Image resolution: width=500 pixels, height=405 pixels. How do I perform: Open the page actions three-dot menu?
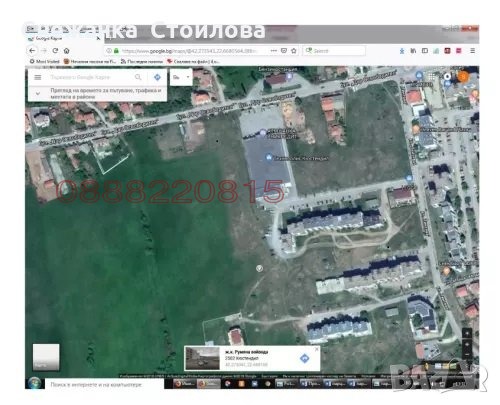point(274,51)
